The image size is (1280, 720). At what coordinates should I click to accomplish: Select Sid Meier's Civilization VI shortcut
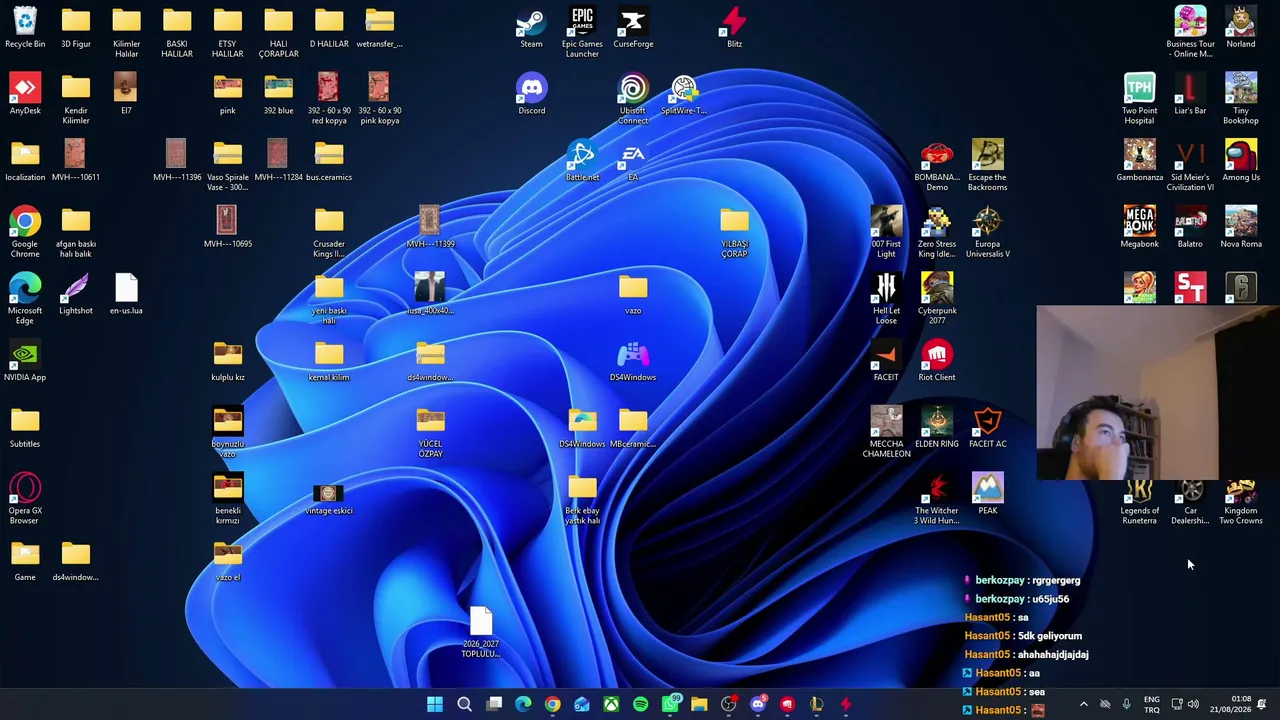(x=1190, y=166)
